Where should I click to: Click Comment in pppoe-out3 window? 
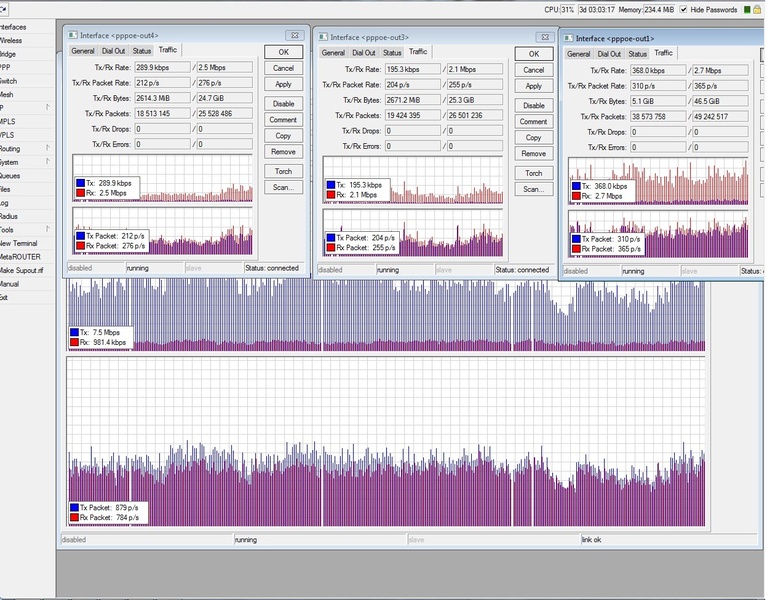[x=534, y=122]
